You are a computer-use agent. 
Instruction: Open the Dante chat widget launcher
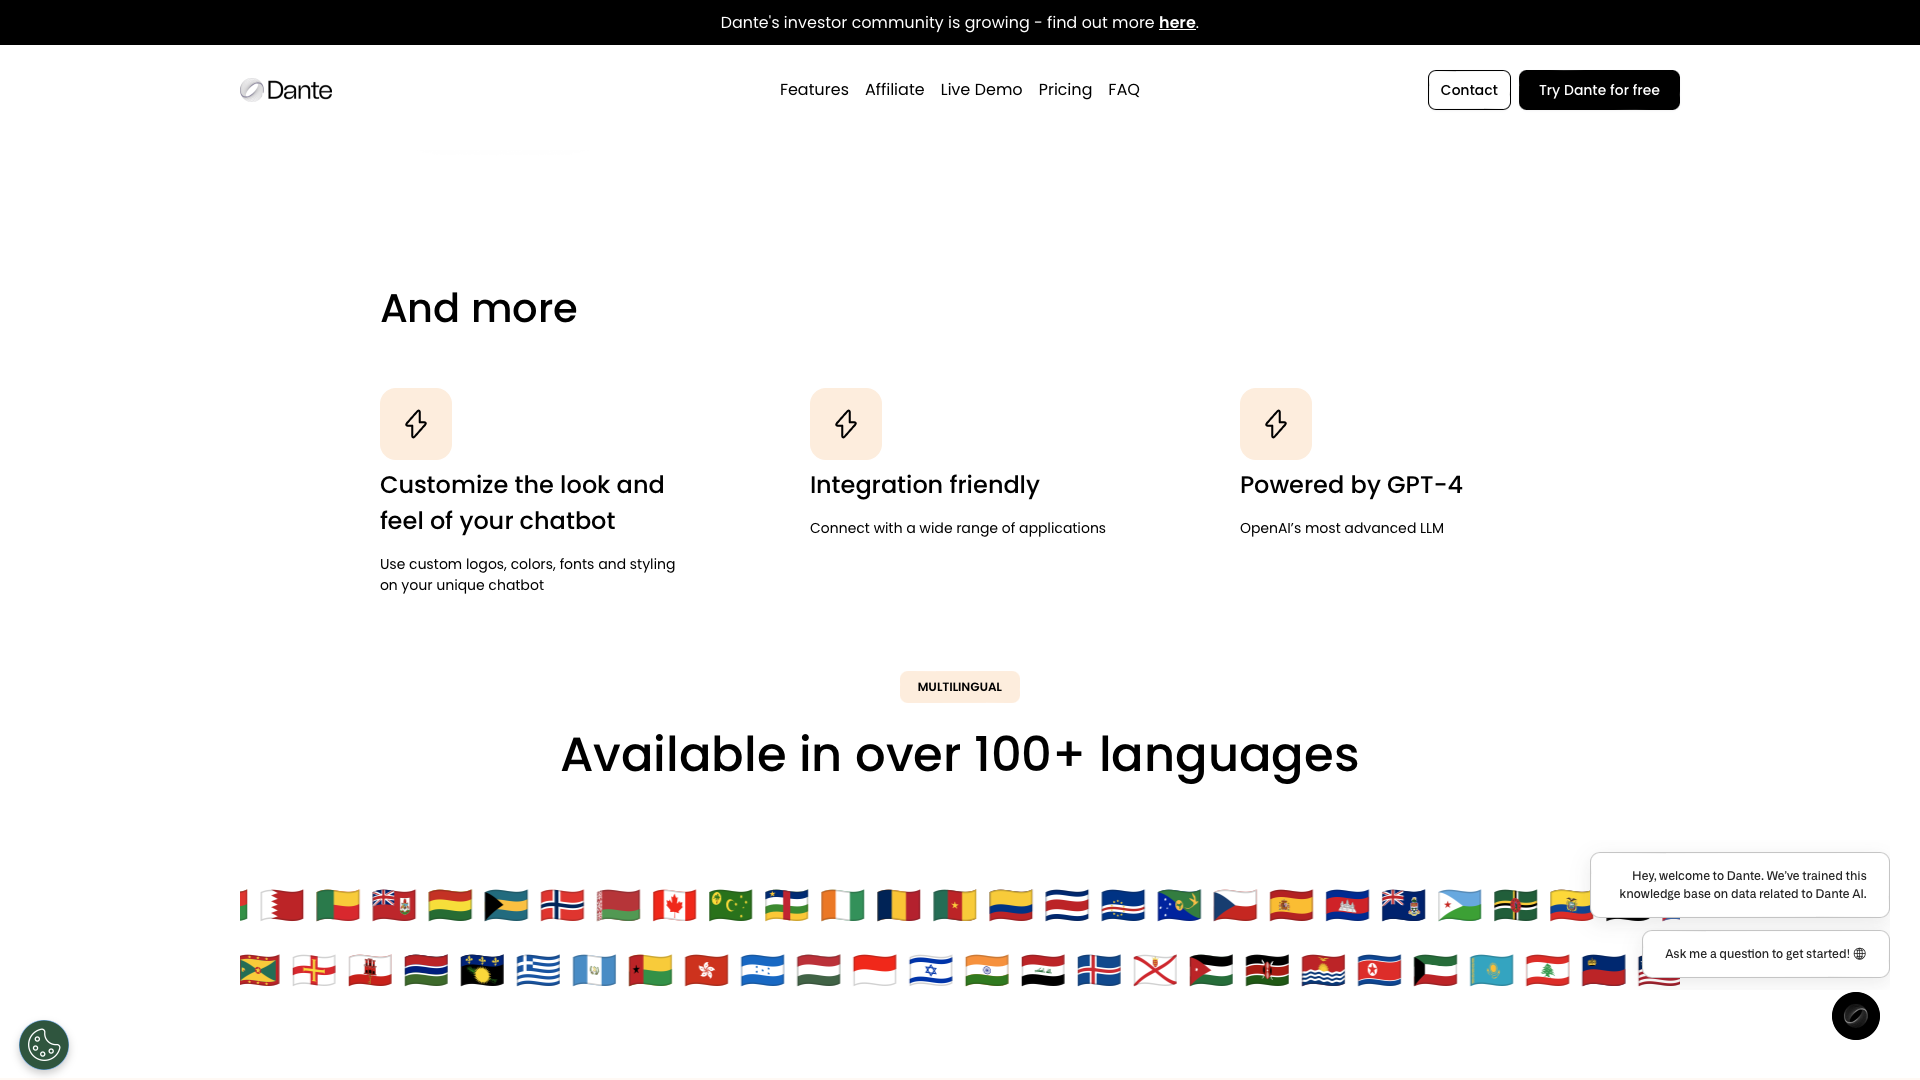point(1856,1016)
